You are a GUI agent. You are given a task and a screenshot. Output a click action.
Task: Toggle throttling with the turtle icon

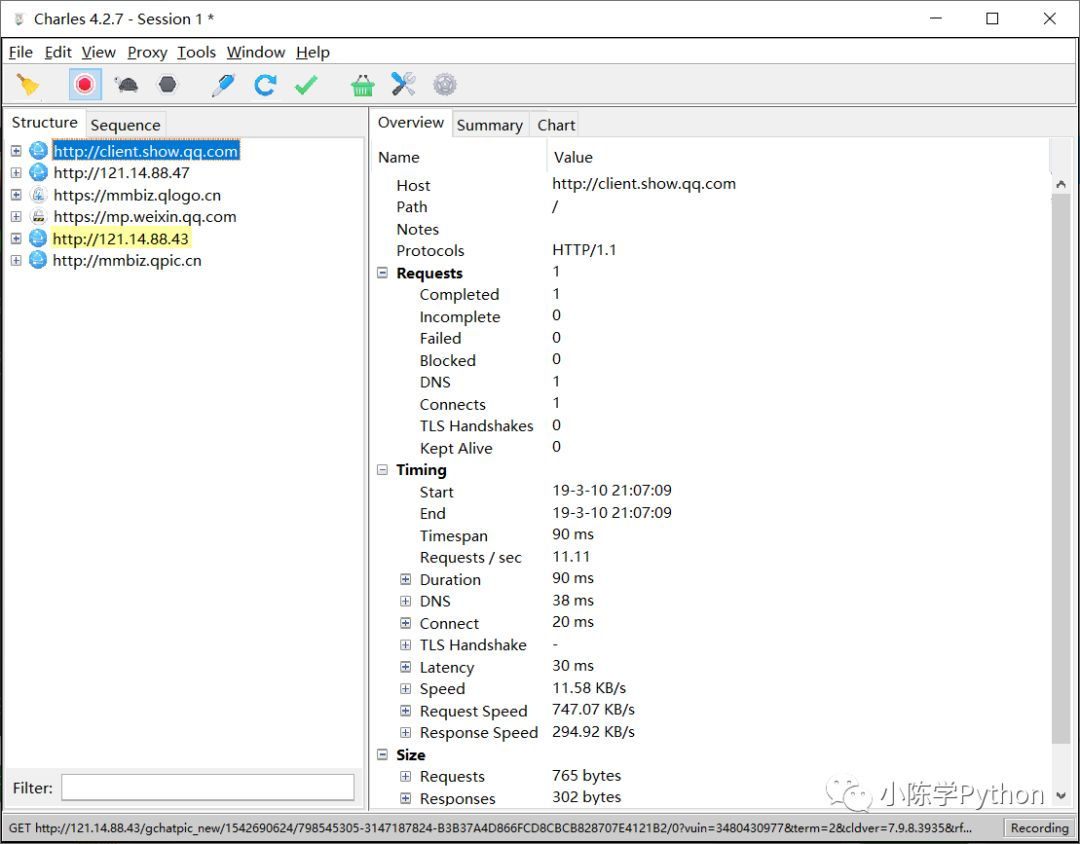coord(127,85)
